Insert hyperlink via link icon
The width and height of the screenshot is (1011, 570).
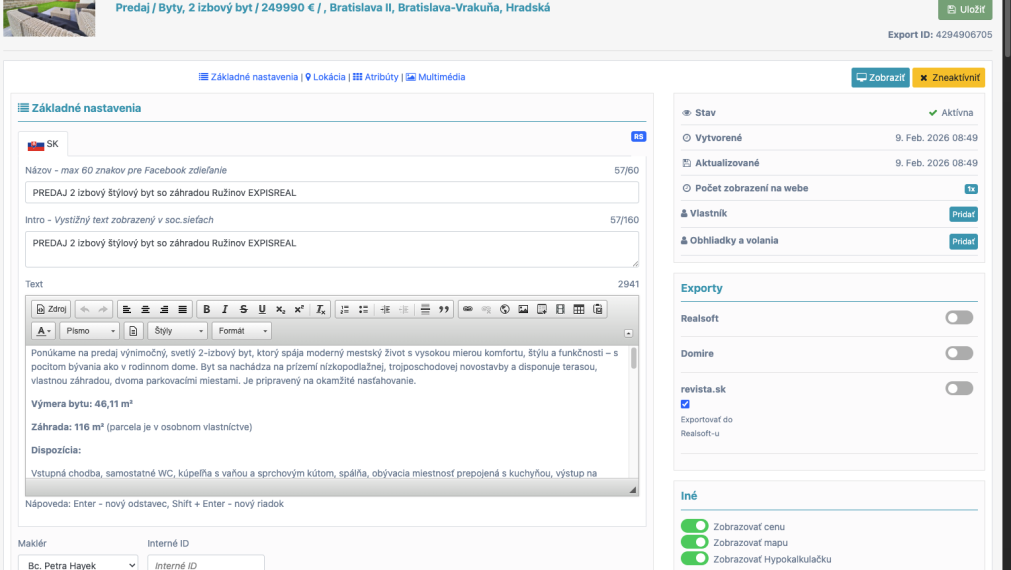pyautogui.click(x=468, y=310)
